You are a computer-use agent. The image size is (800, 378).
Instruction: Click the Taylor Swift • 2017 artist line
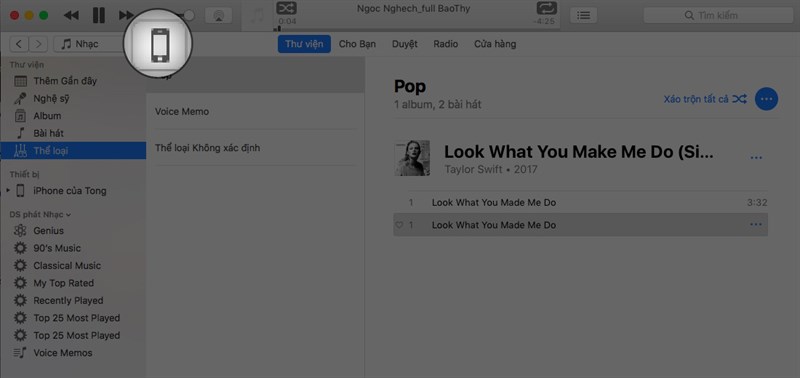point(490,169)
